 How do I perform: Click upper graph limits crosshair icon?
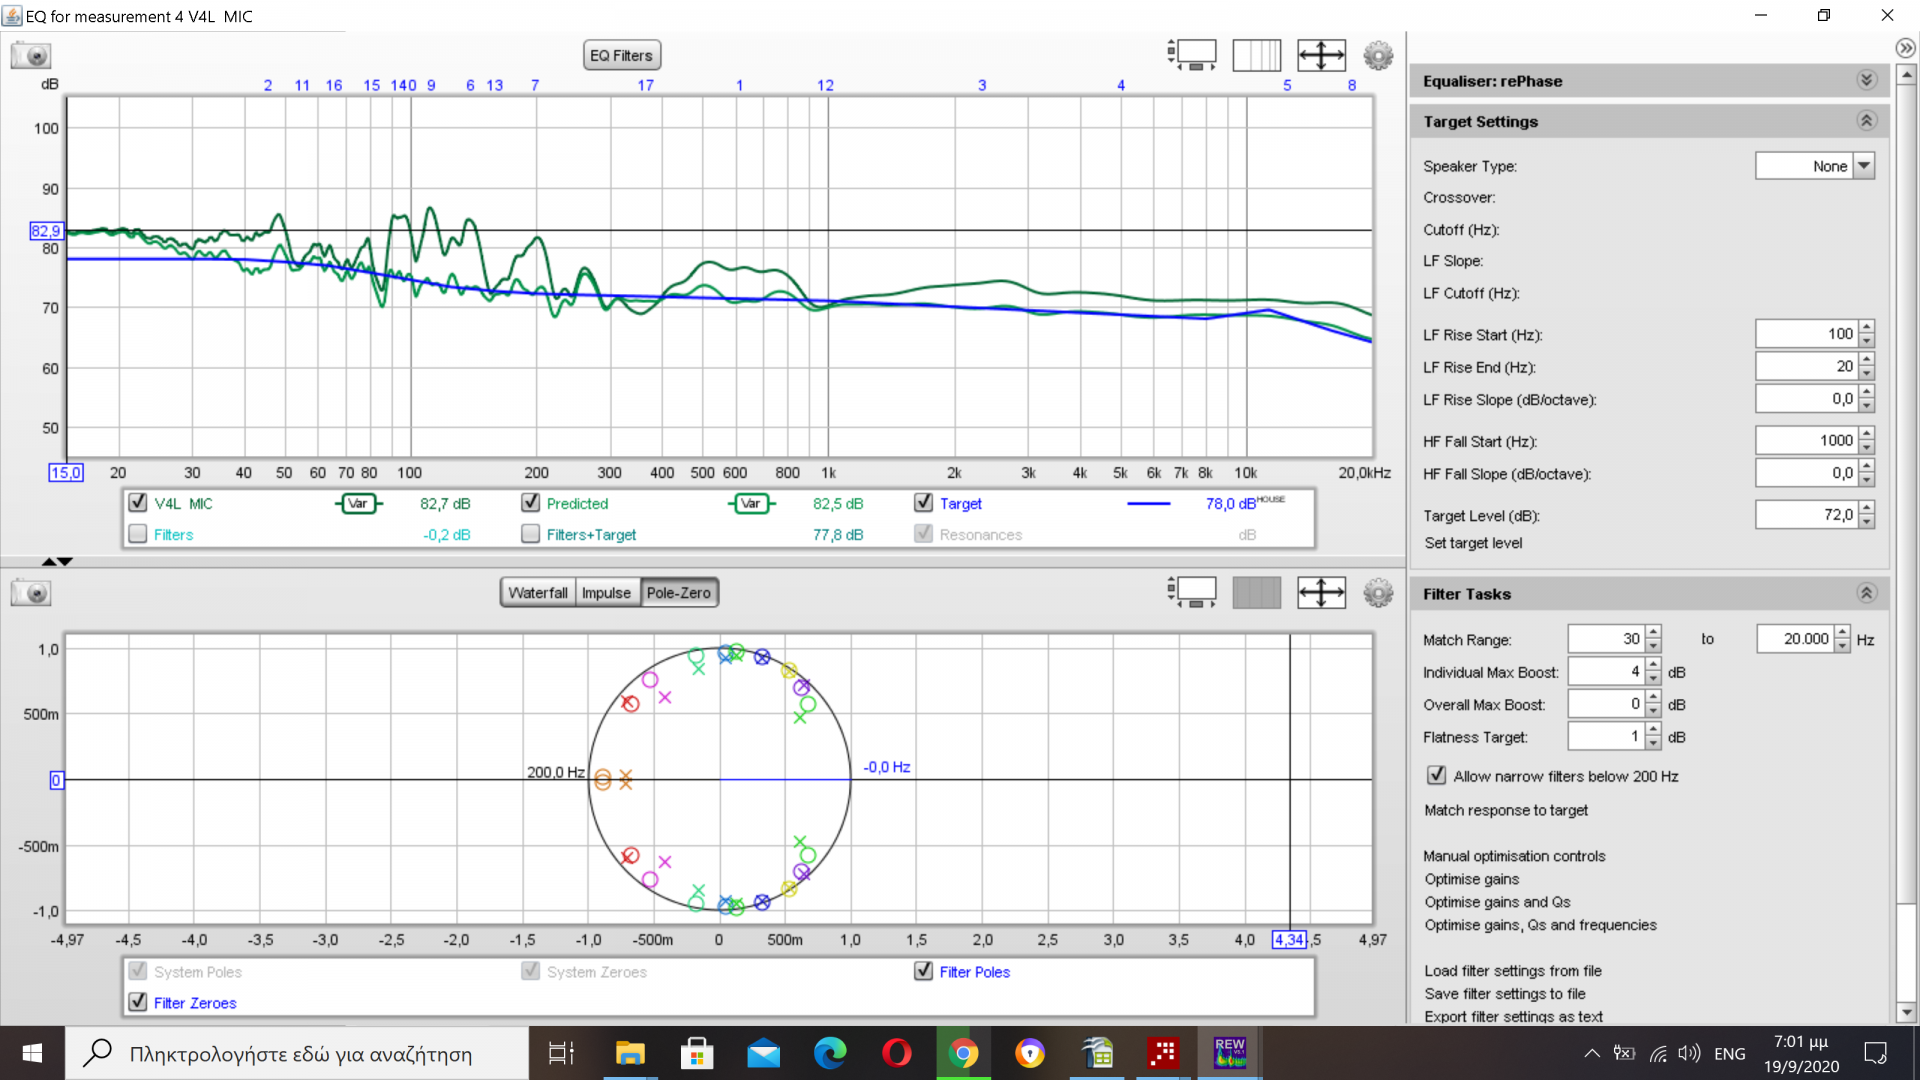1321,56
